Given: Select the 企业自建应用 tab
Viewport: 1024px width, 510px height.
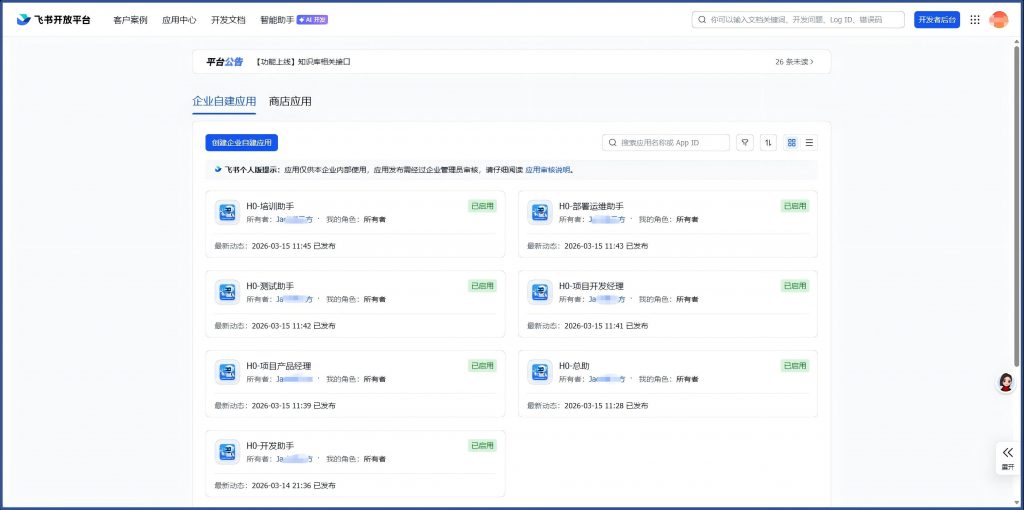Looking at the screenshot, I should (x=224, y=101).
